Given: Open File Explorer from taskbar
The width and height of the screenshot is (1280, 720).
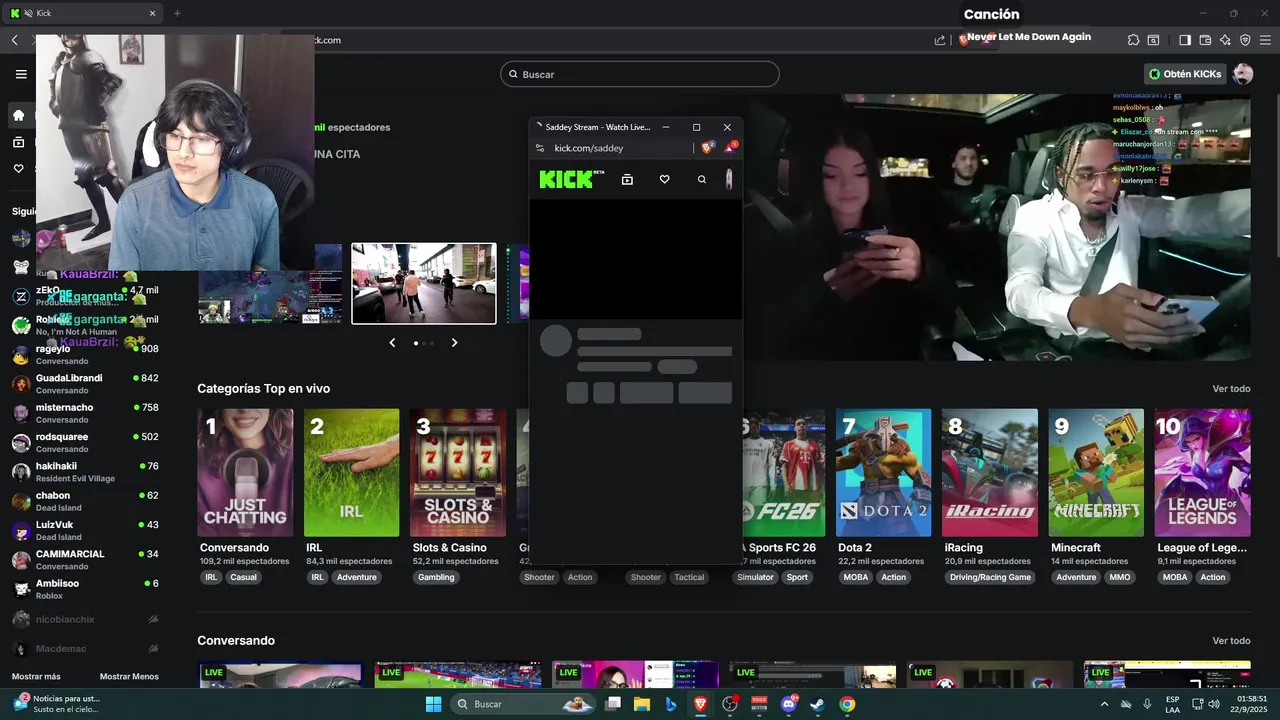Looking at the screenshot, I should (642, 704).
